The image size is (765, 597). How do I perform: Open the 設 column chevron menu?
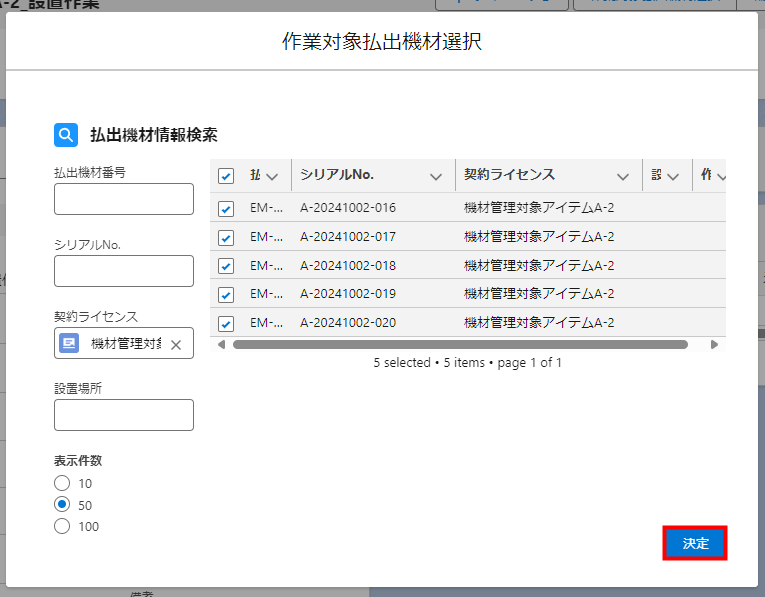pyautogui.click(x=673, y=176)
